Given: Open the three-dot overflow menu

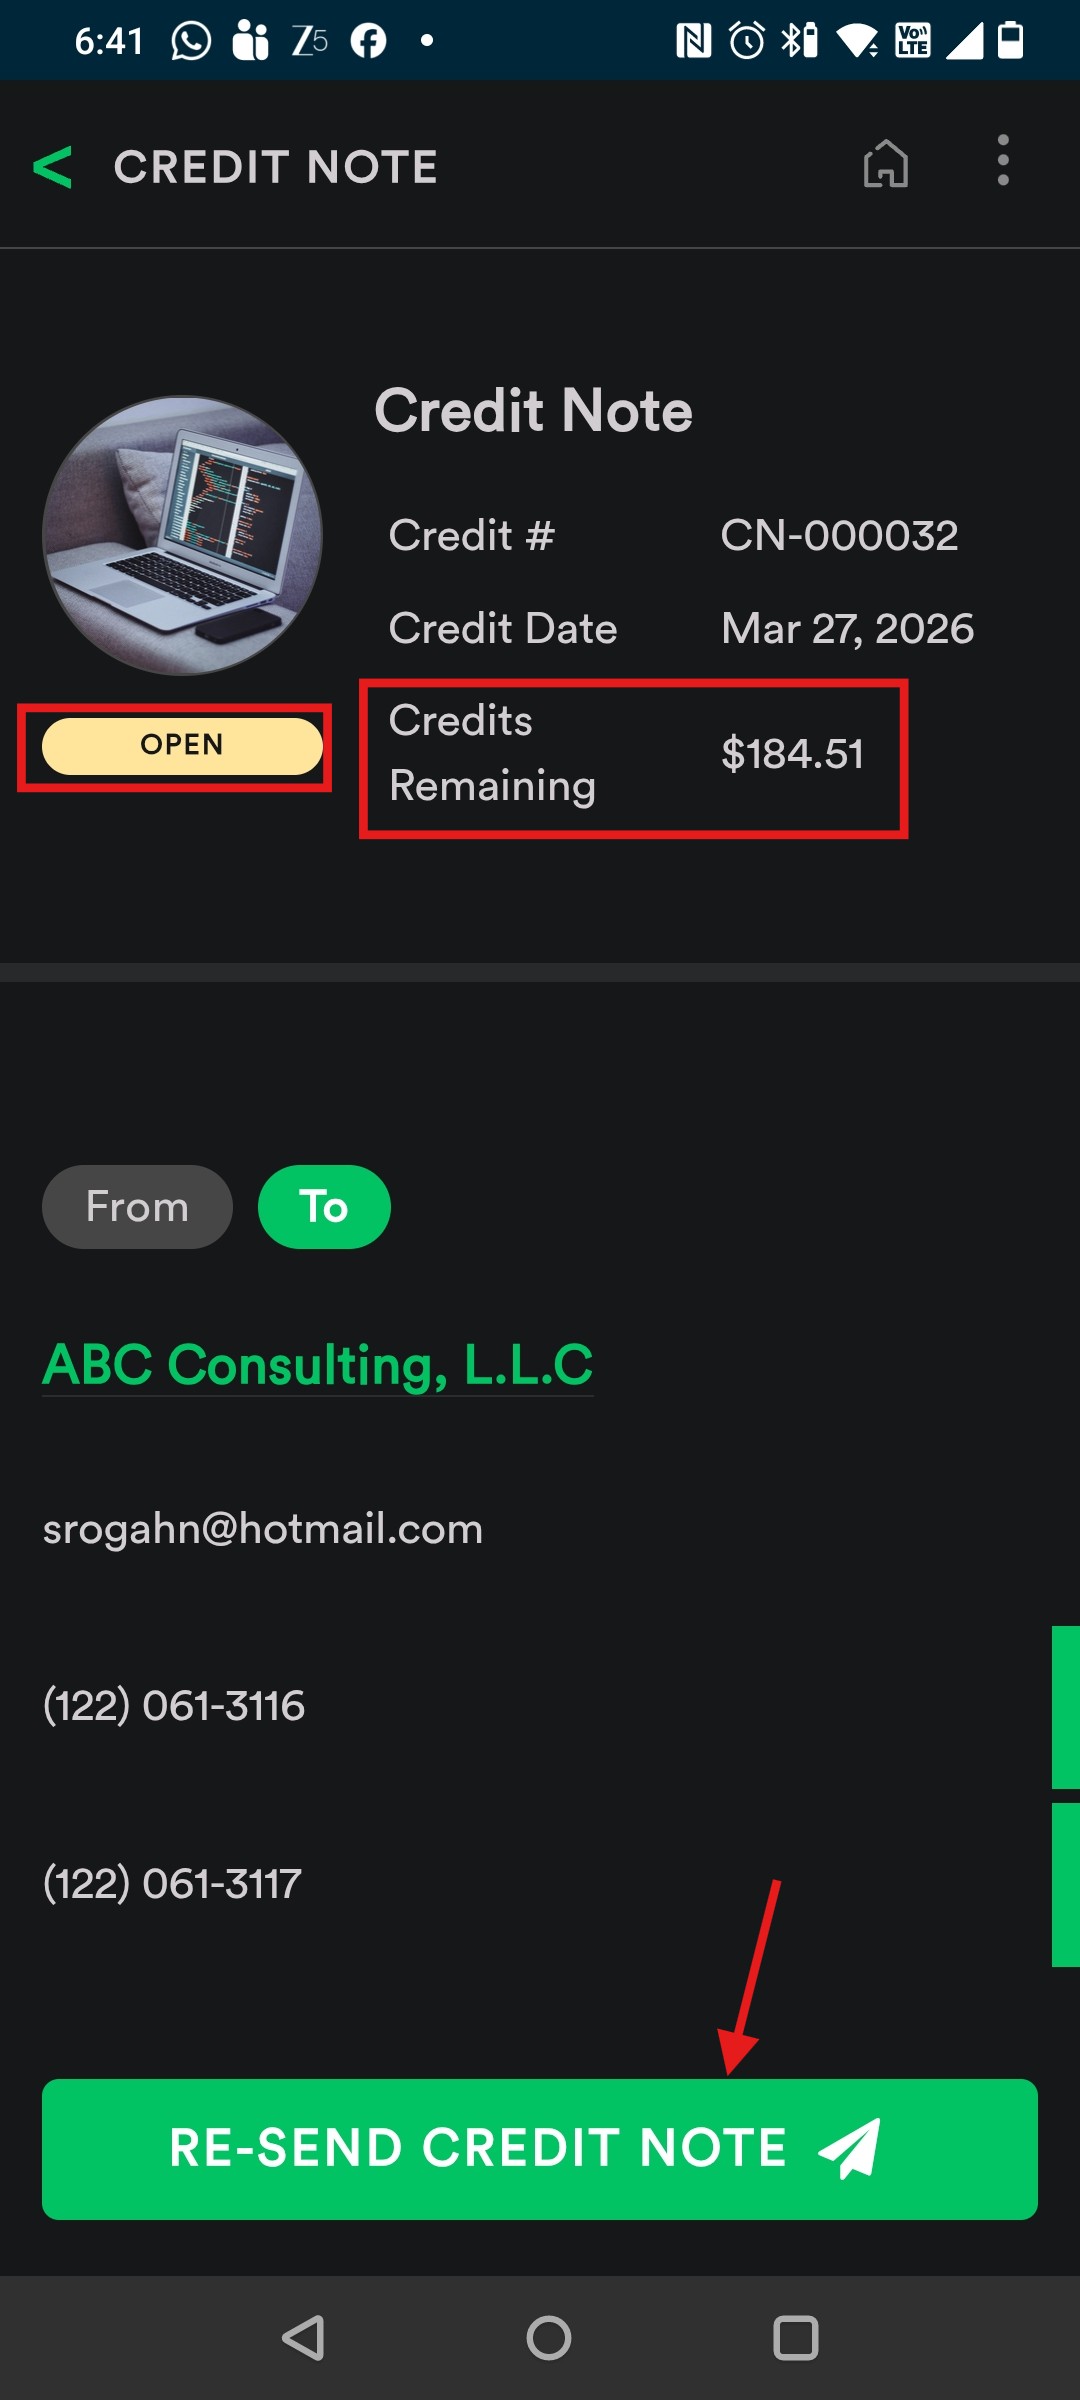Looking at the screenshot, I should (x=1003, y=160).
